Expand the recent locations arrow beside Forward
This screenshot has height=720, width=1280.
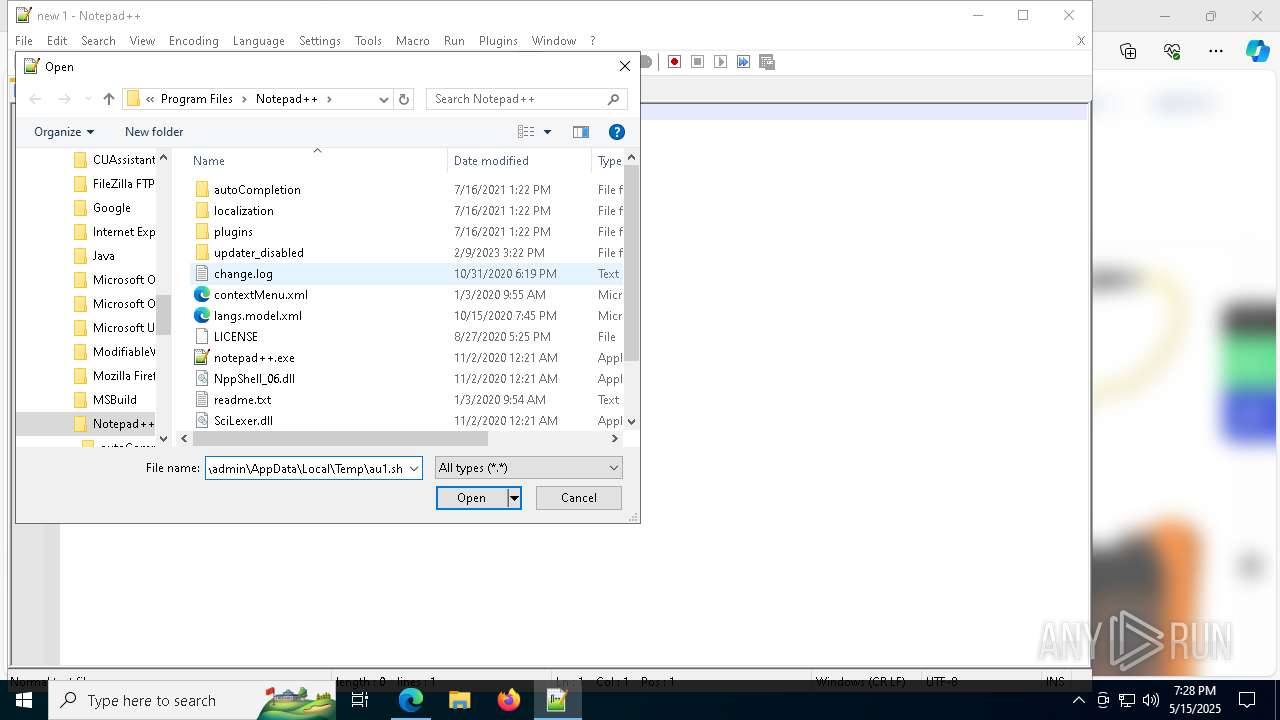click(88, 99)
